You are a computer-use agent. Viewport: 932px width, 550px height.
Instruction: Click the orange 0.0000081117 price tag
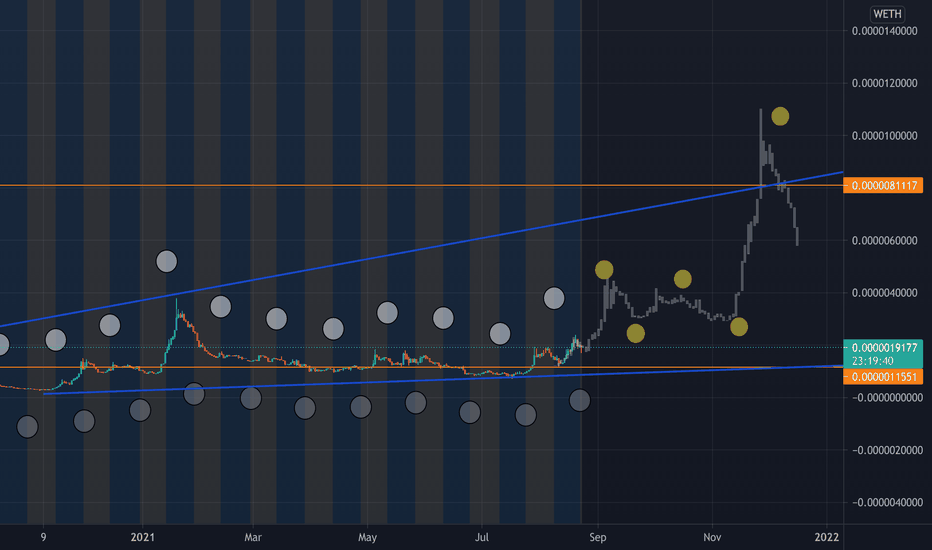point(883,186)
